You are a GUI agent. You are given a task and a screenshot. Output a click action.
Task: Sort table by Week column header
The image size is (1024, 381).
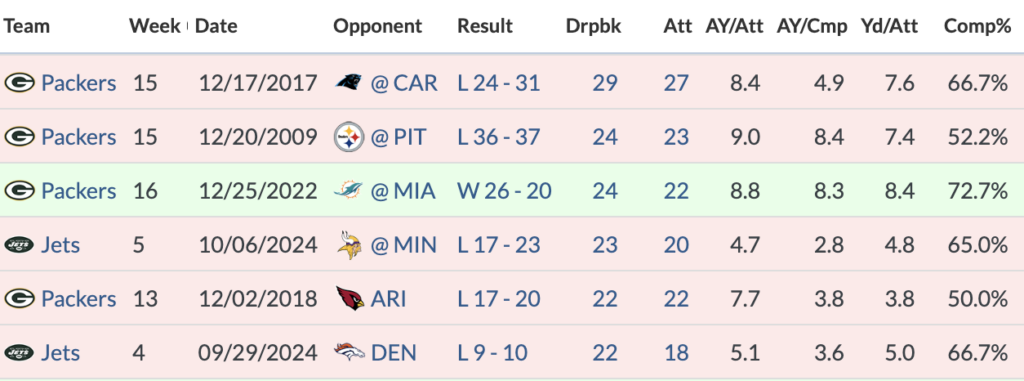point(155,26)
